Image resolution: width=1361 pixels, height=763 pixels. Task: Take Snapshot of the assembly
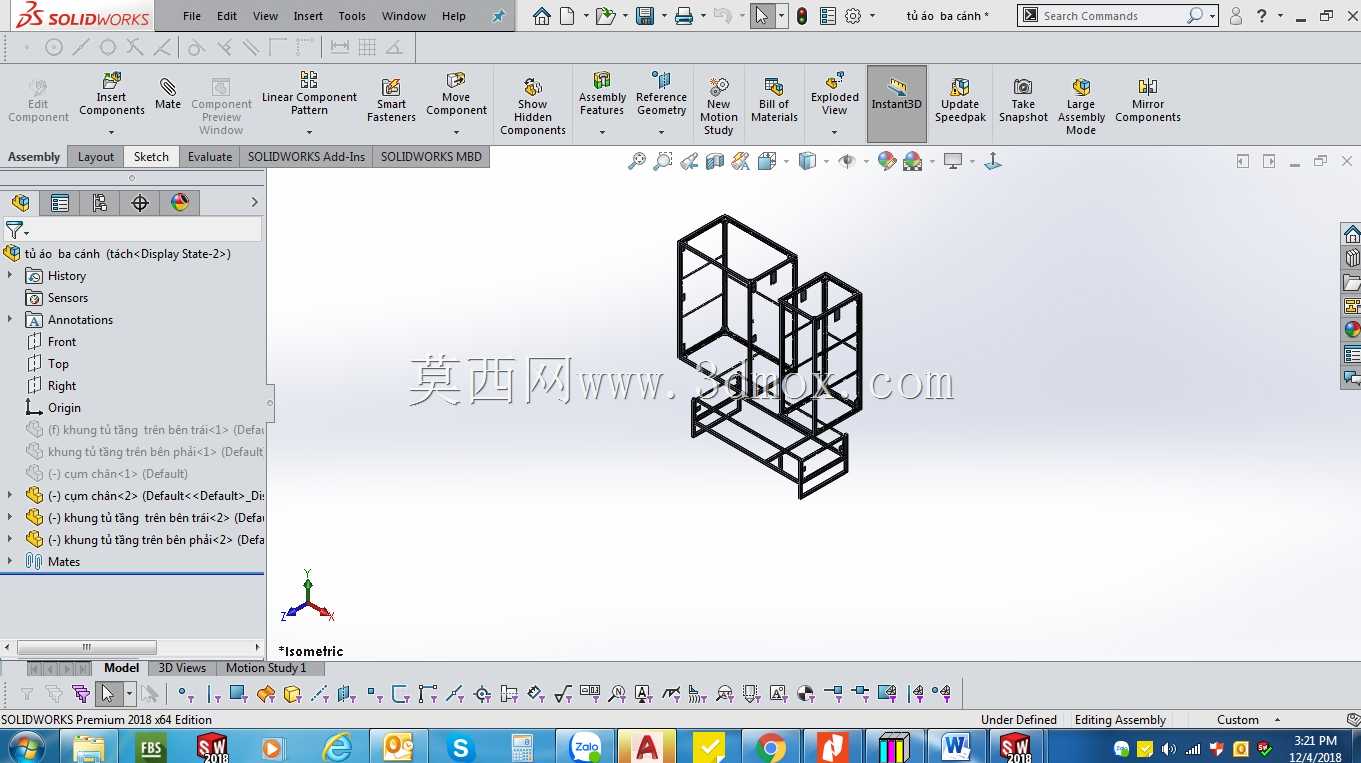pos(1023,101)
